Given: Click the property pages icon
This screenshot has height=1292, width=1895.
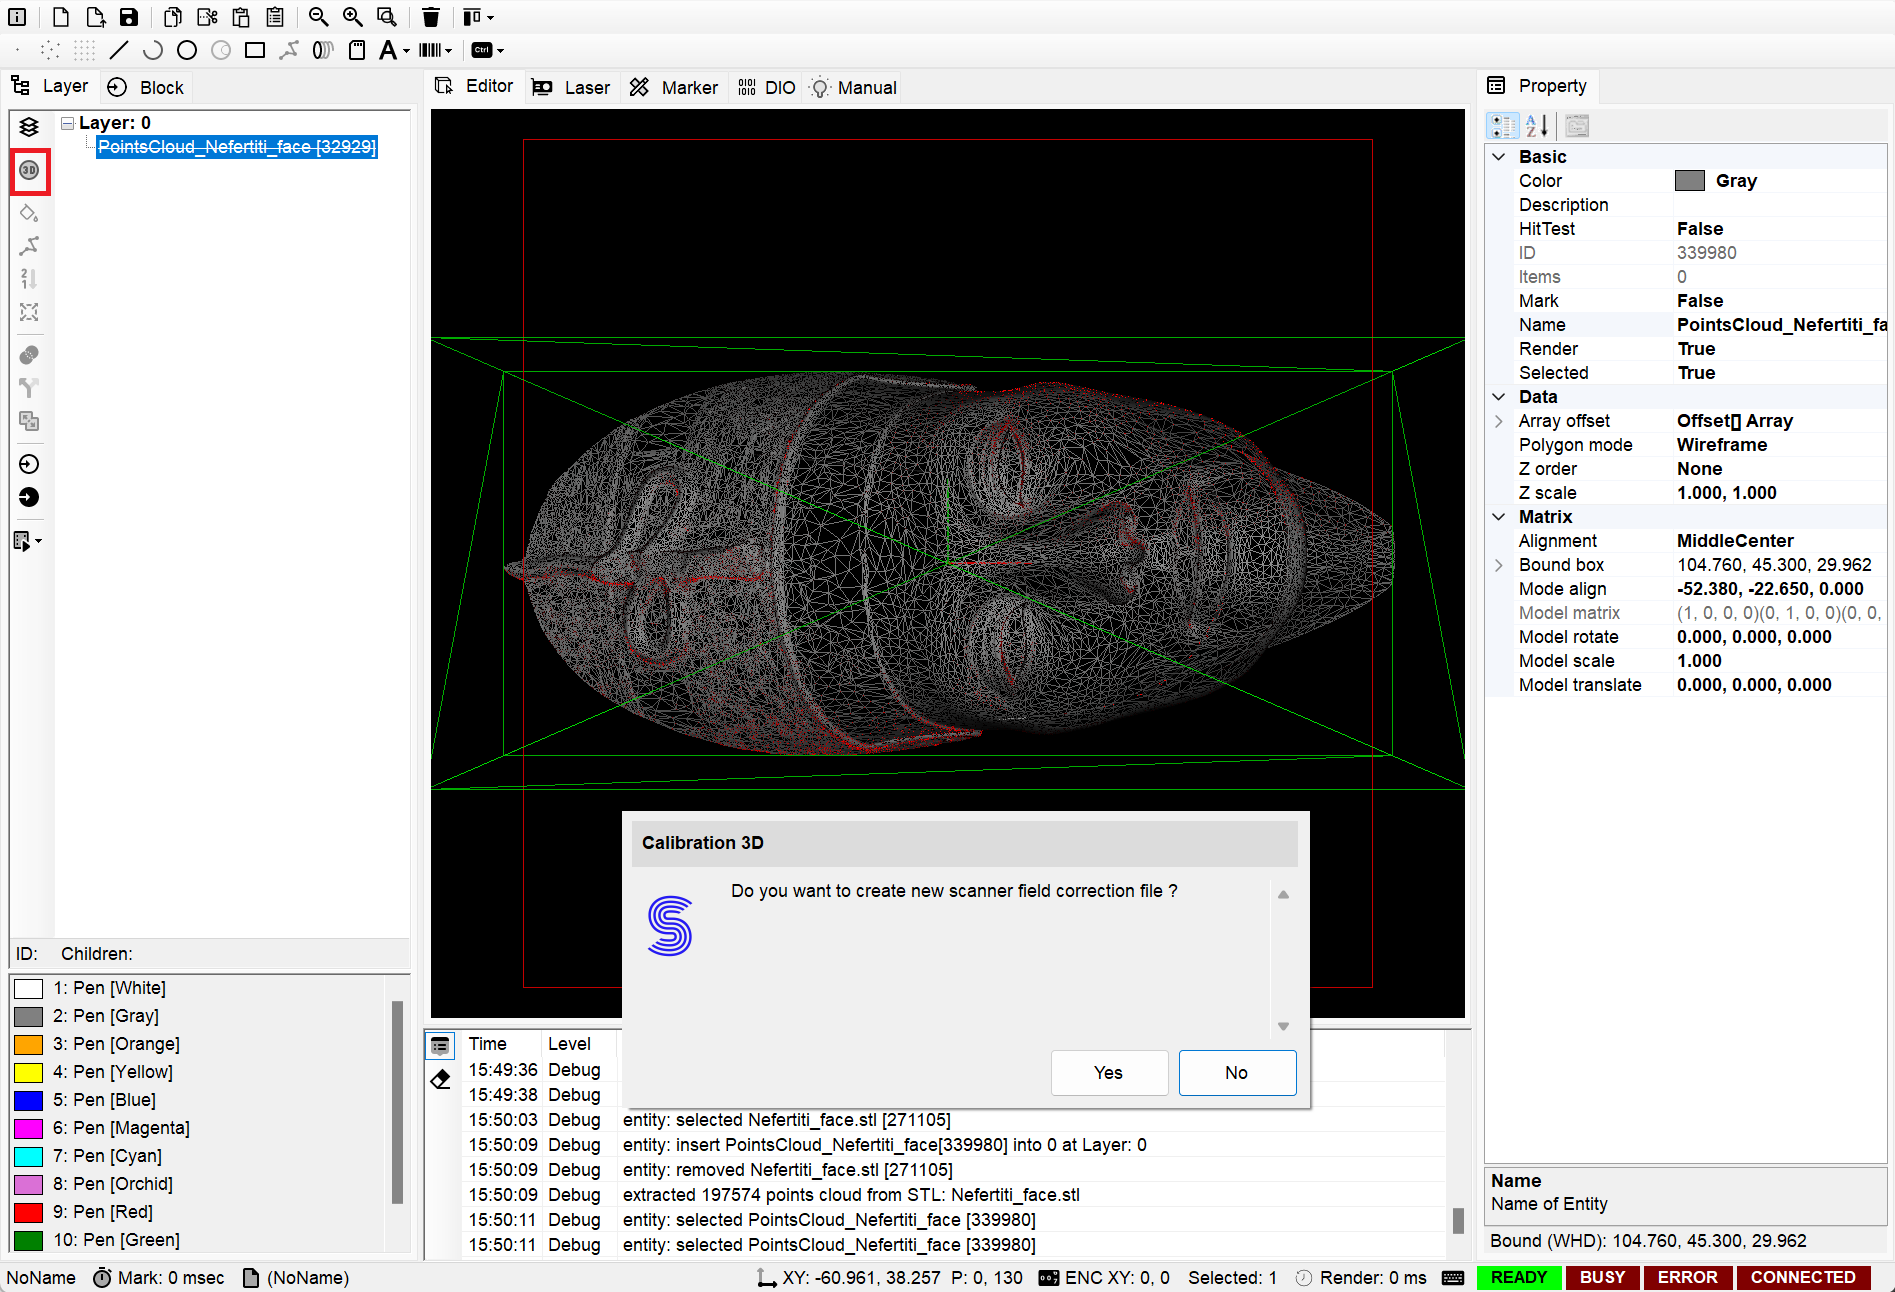Looking at the screenshot, I should [x=1578, y=125].
